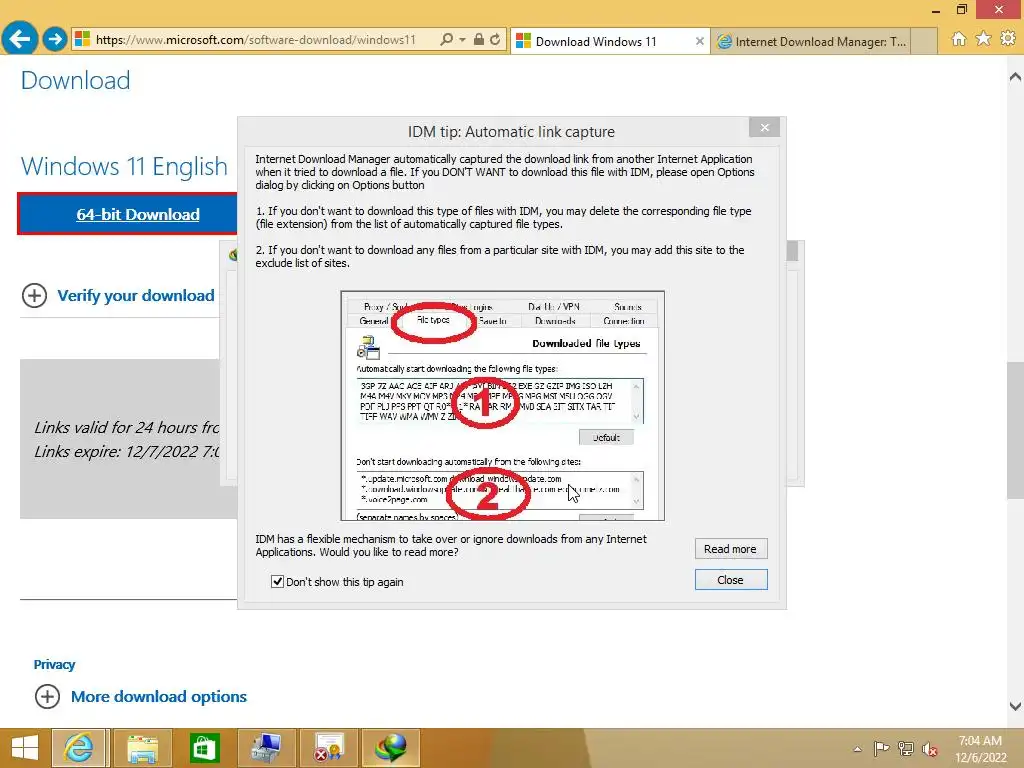The height and width of the screenshot is (768, 1024).
Task: Open the Privacy link
Action: click(54, 664)
